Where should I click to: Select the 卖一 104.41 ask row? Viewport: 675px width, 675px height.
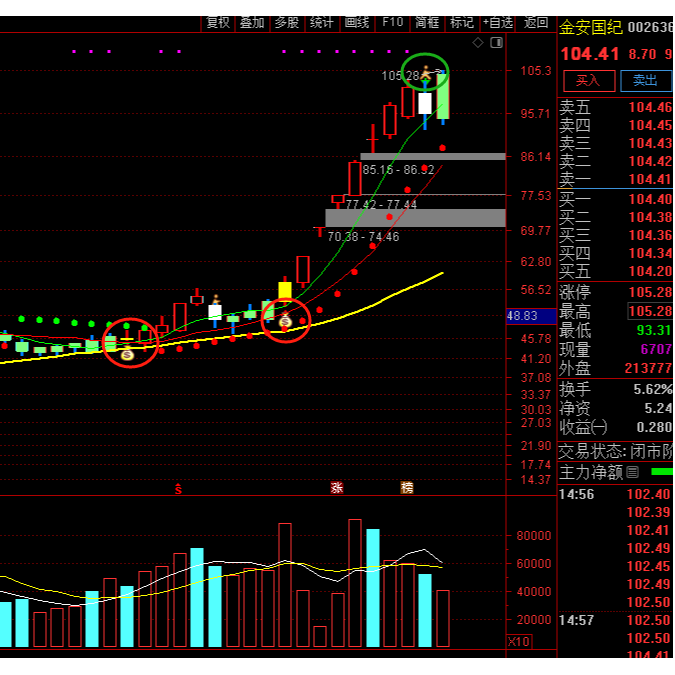click(616, 180)
